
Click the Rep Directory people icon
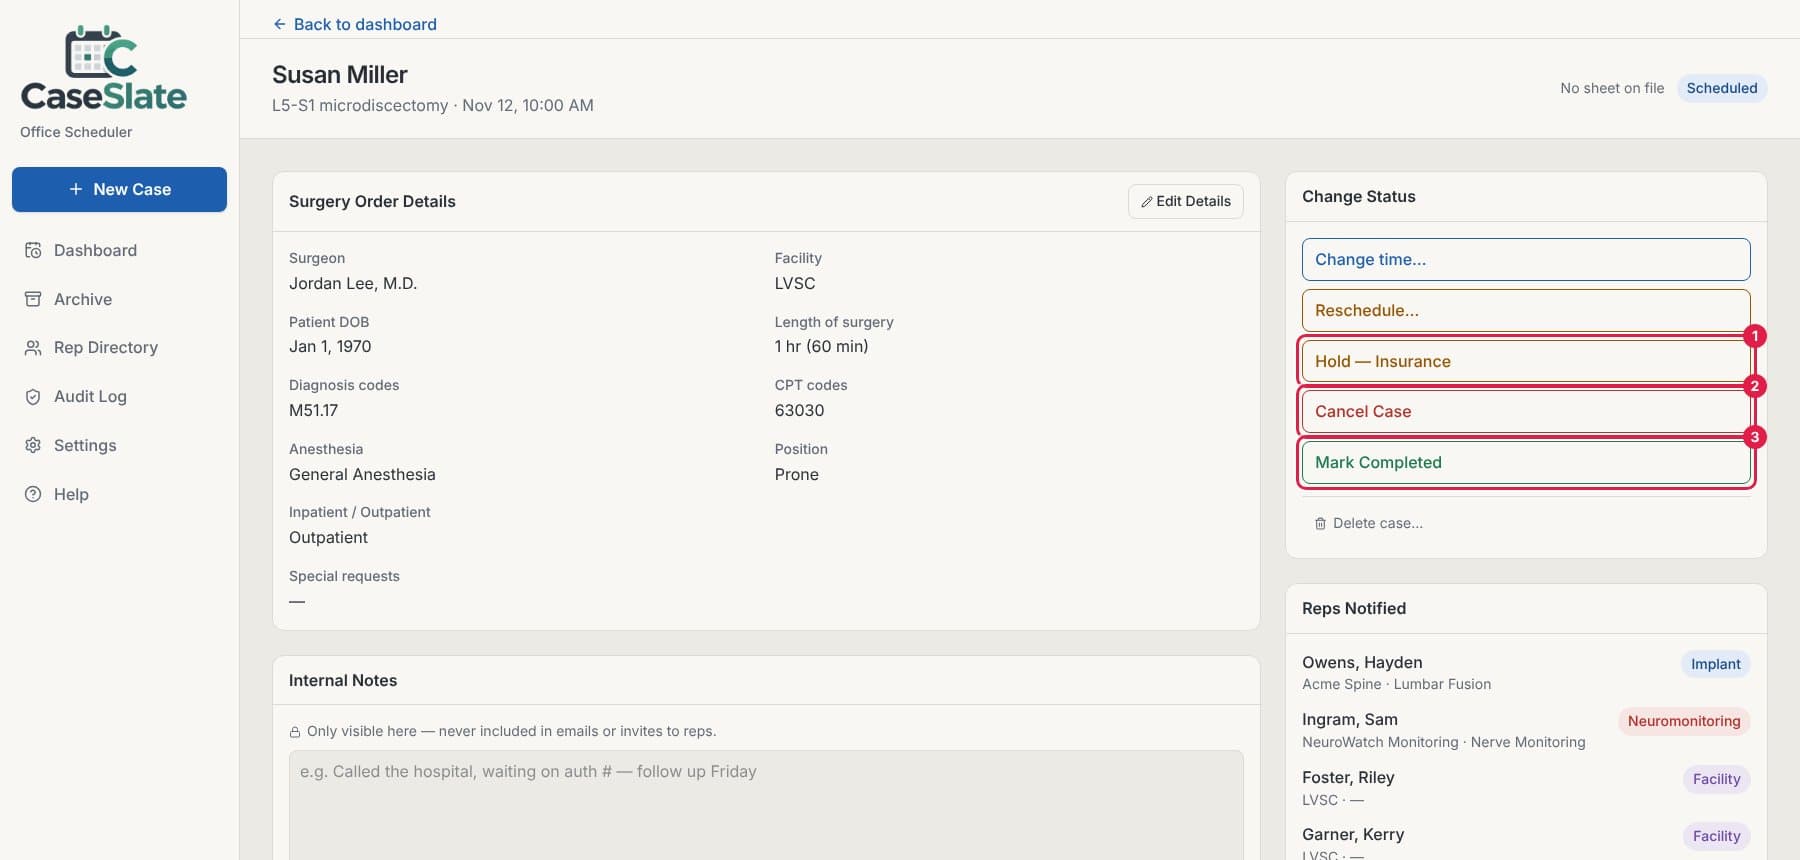pyautogui.click(x=33, y=347)
